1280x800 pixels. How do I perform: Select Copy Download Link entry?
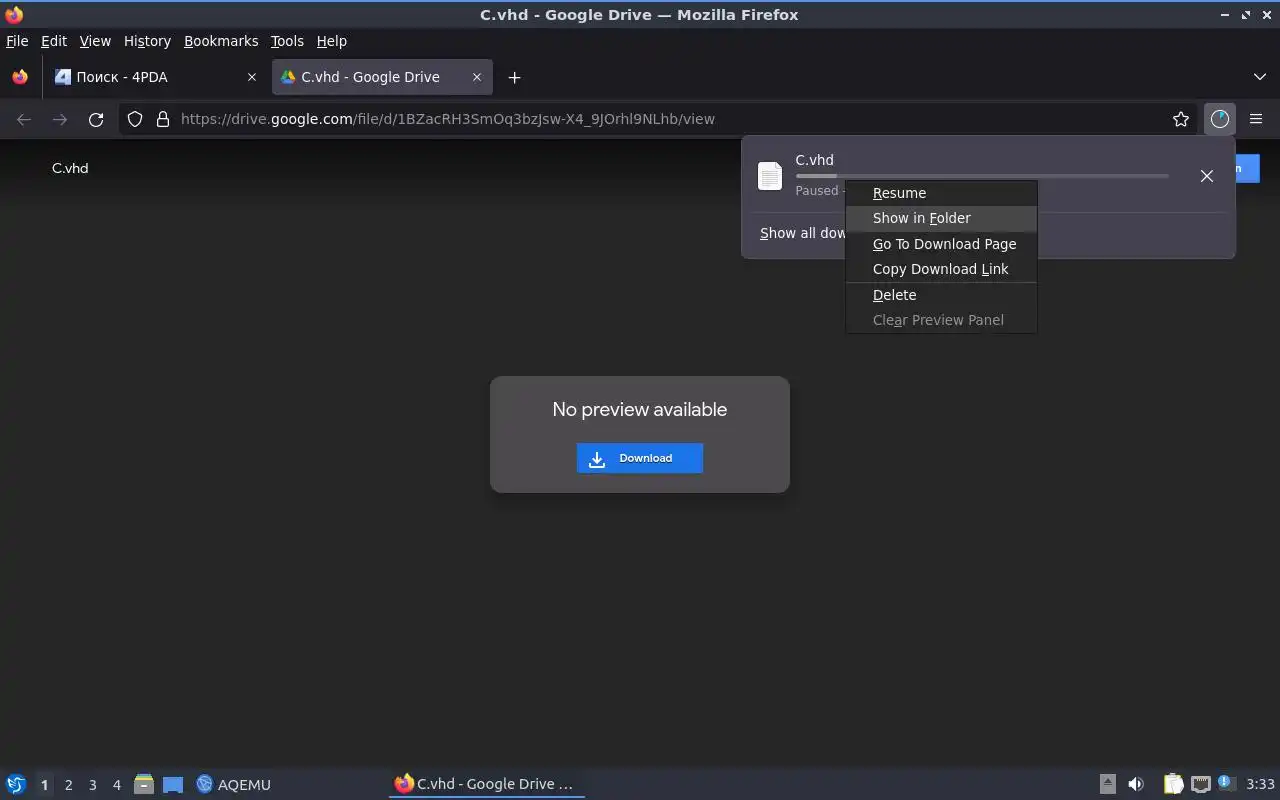(x=941, y=269)
